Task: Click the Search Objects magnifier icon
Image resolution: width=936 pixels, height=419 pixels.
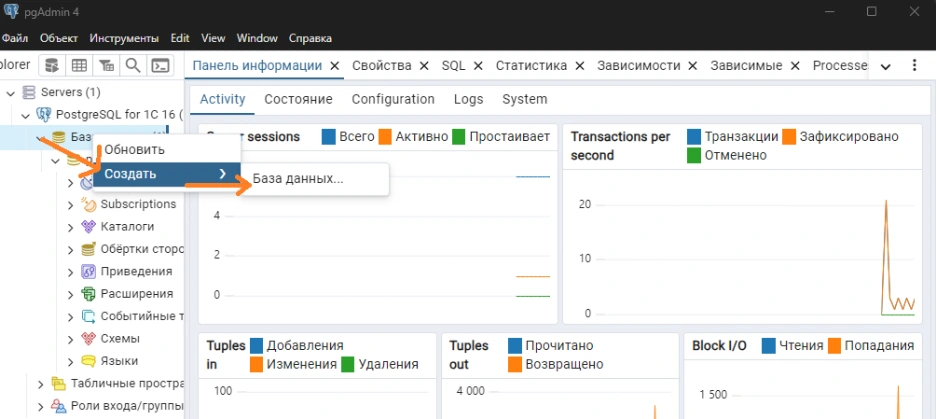Action: tap(132, 65)
